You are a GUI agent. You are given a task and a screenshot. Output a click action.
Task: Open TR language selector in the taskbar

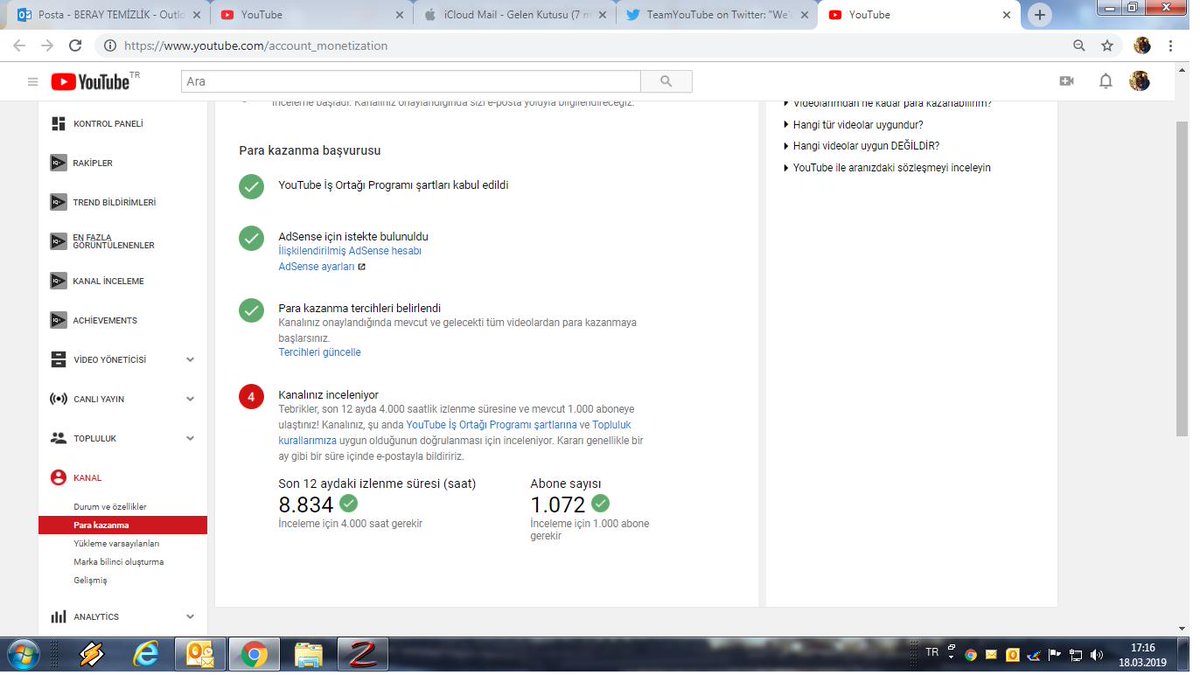[x=932, y=652]
